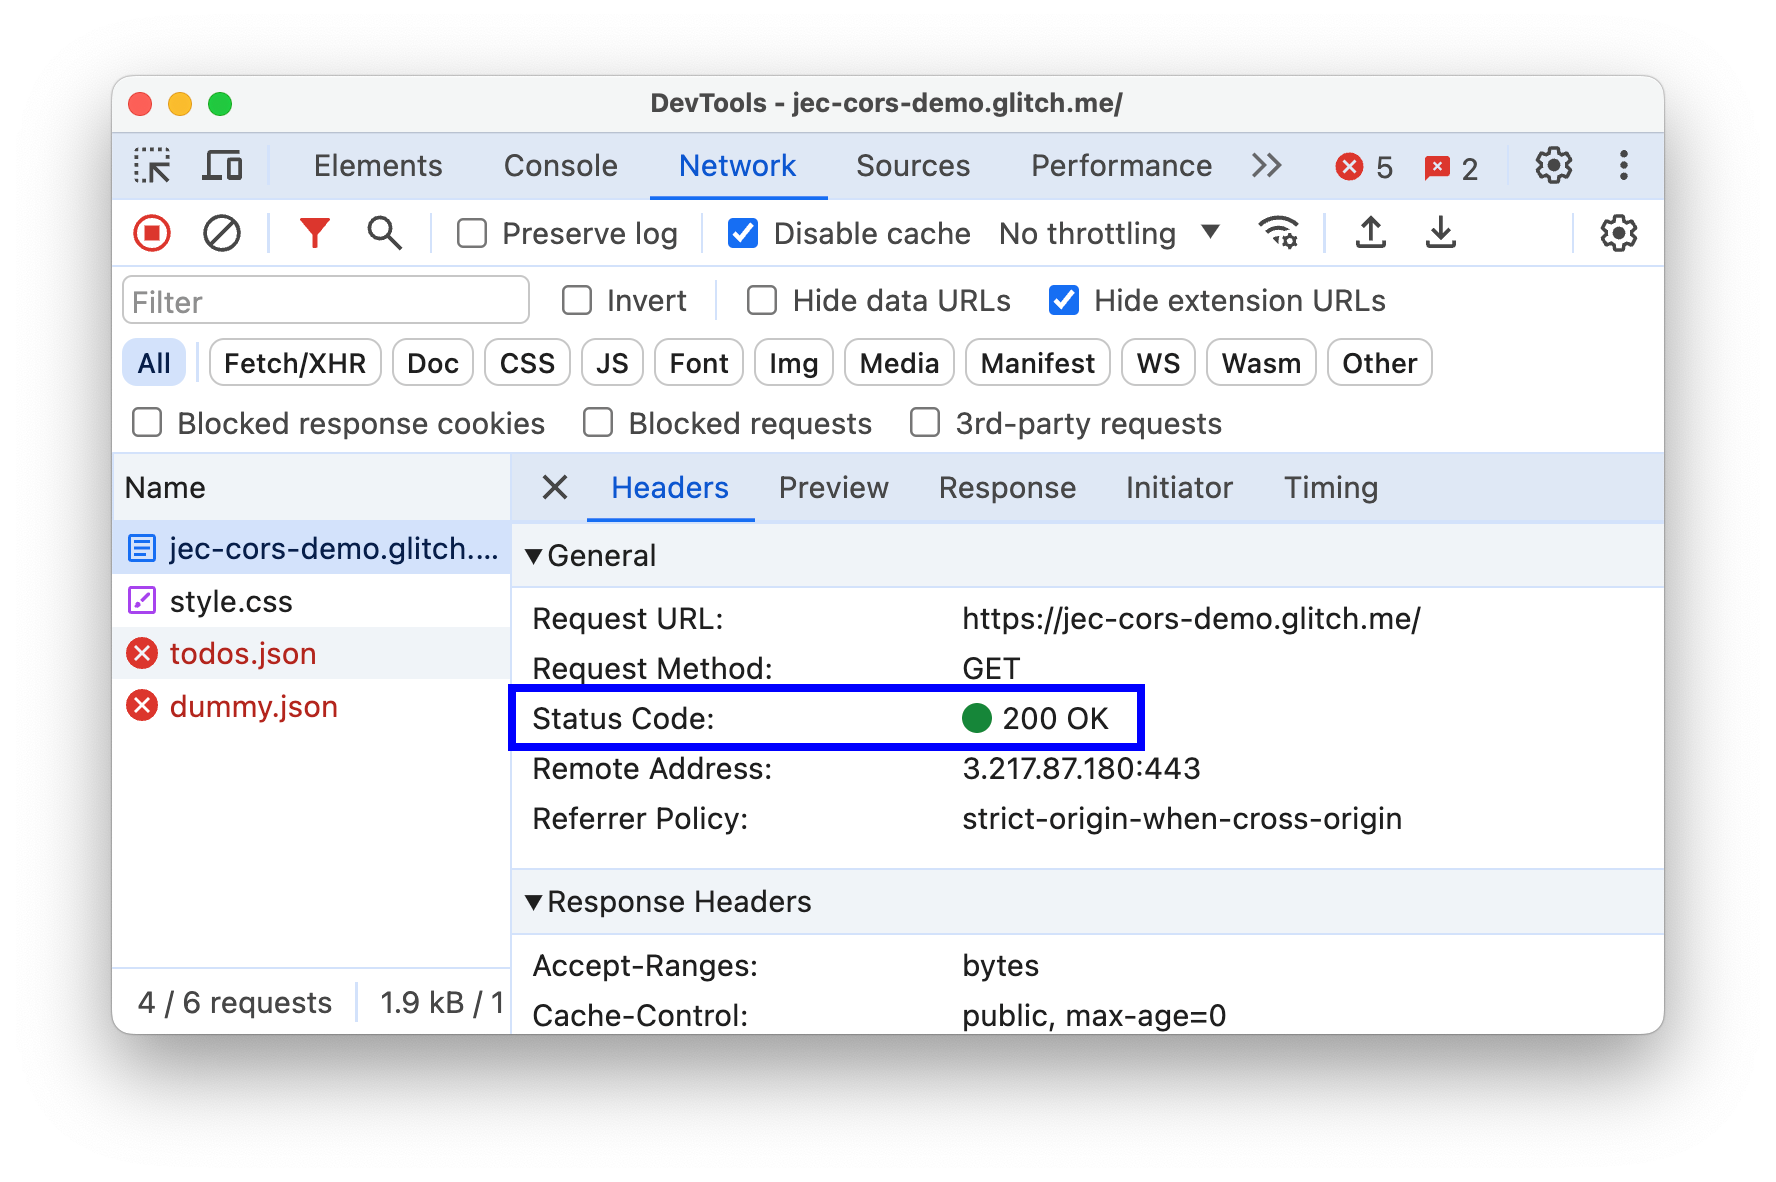Select the Inspect element tool
Image resolution: width=1776 pixels, height=1182 pixels.
coord(152,165)
